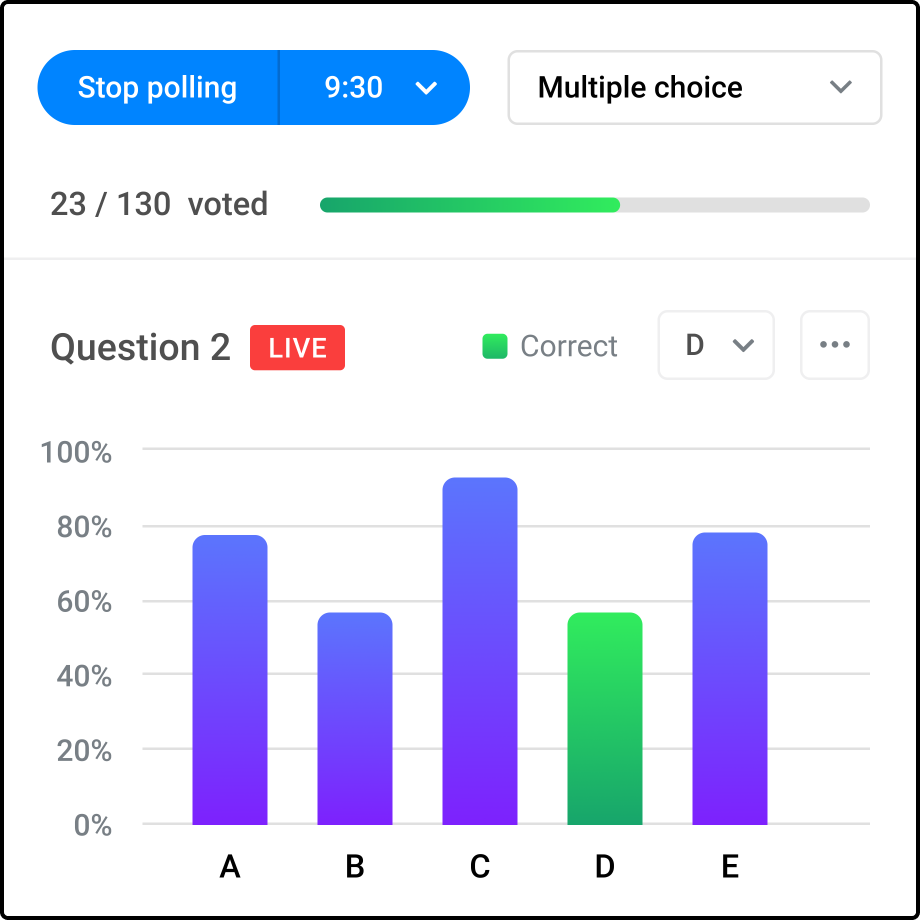Click the green correct bar D

pyautogui.click(x=605, y=718)
